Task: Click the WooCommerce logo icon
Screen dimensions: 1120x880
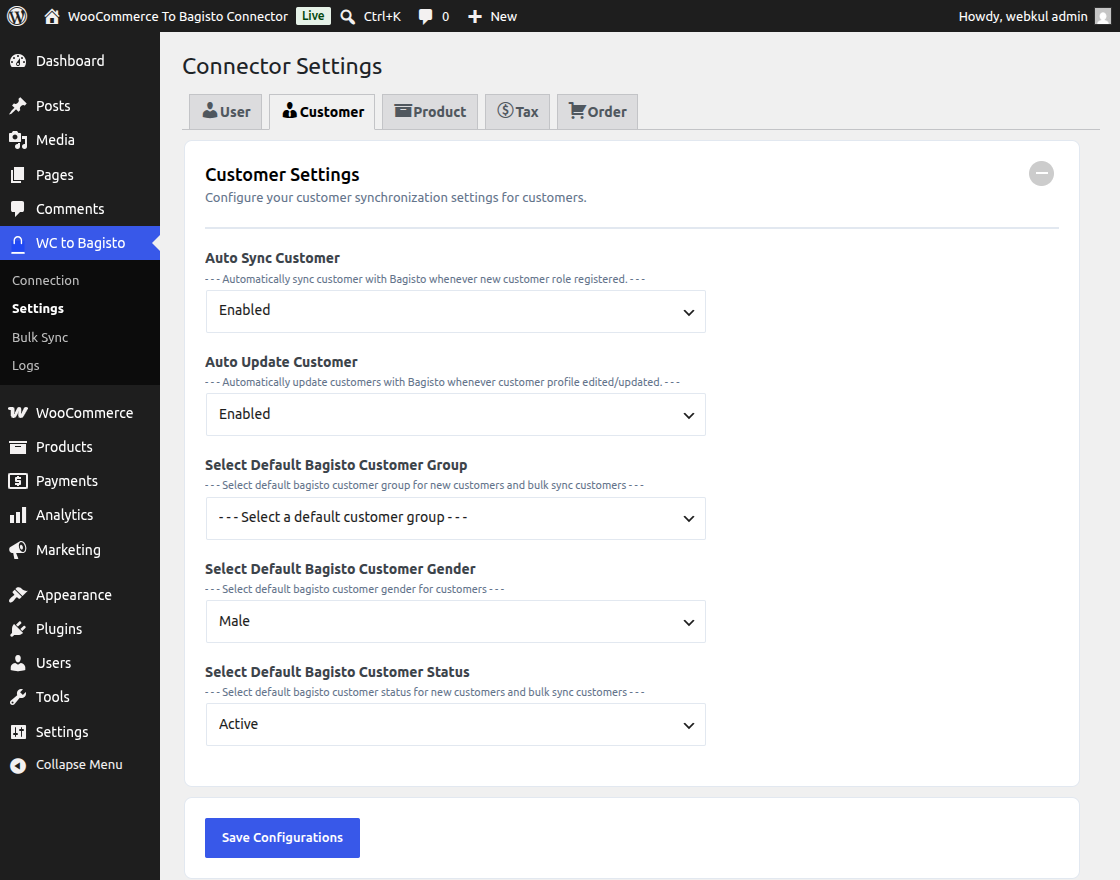Action: click(x=18, y=413)
